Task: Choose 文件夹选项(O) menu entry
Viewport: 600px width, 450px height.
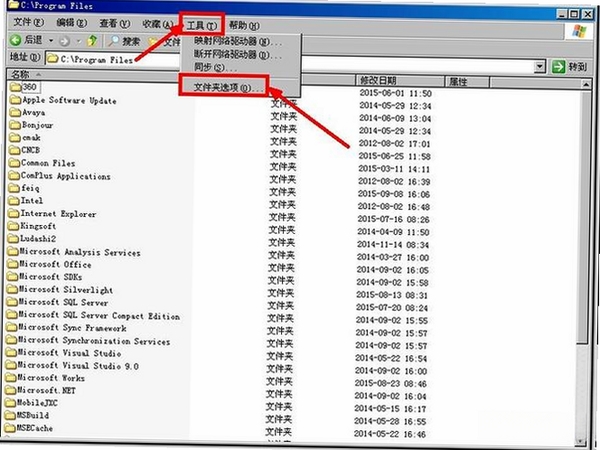Action: click(x=228, y=87)
